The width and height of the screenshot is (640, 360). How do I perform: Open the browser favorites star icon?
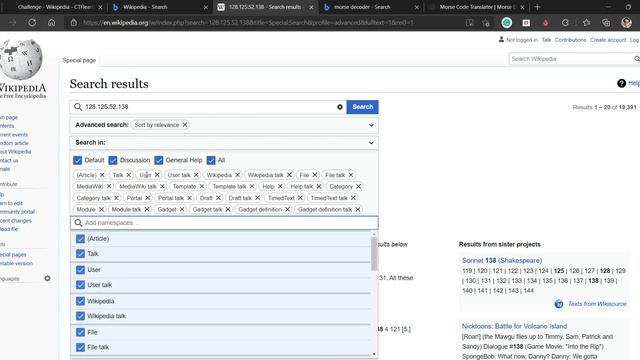(587, 23)
